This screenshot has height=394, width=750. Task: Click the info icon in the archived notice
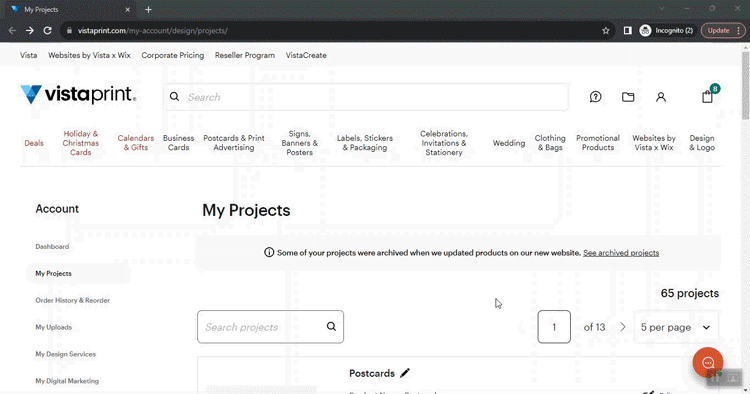click(x=269, y=252)
